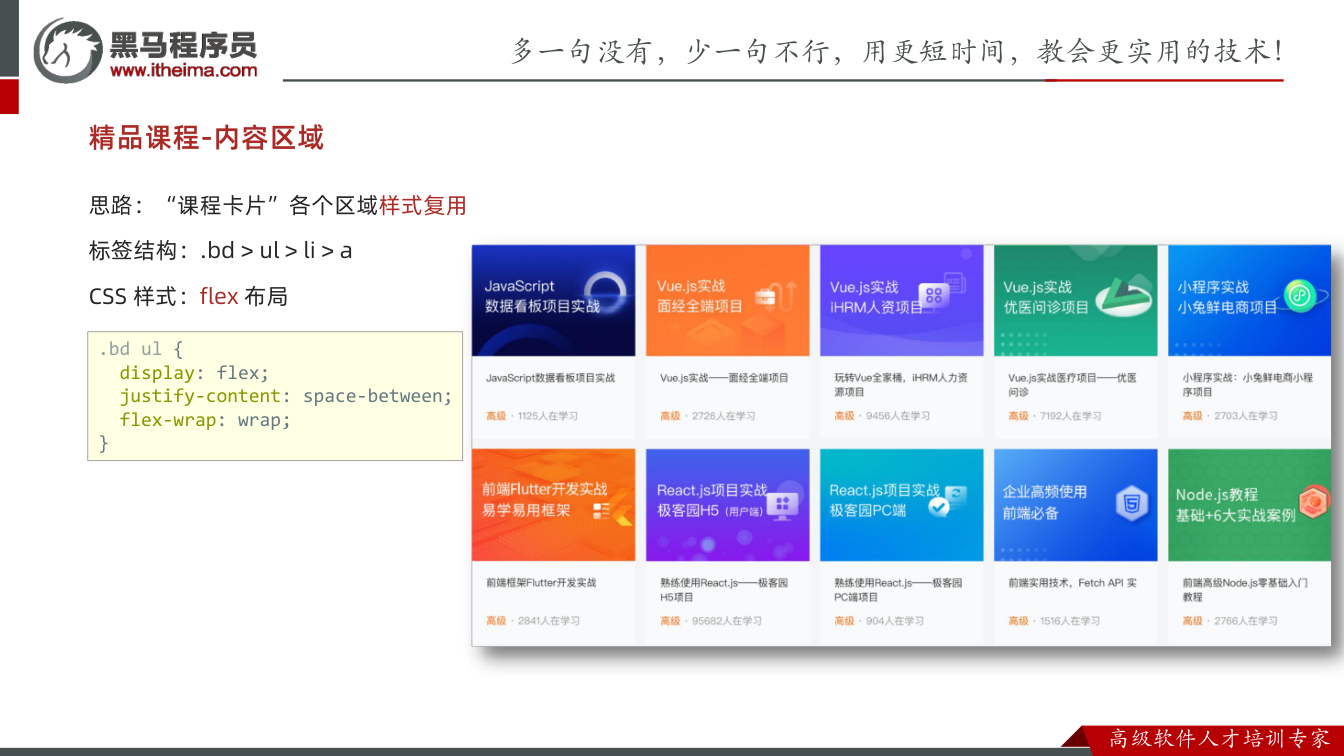Click the text 7192人在学习
This screenshot has height=756, width=1344.
tap(1070, 416)
